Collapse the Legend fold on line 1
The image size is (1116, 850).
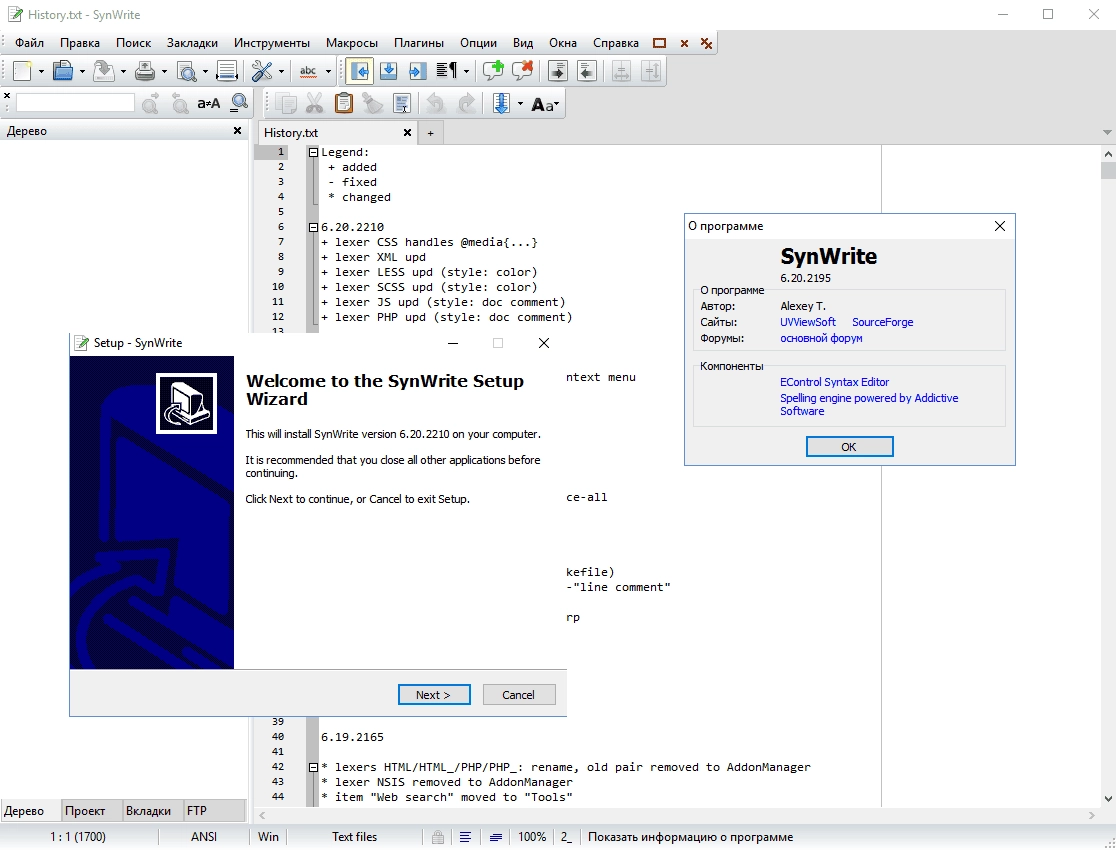[313, 152]
